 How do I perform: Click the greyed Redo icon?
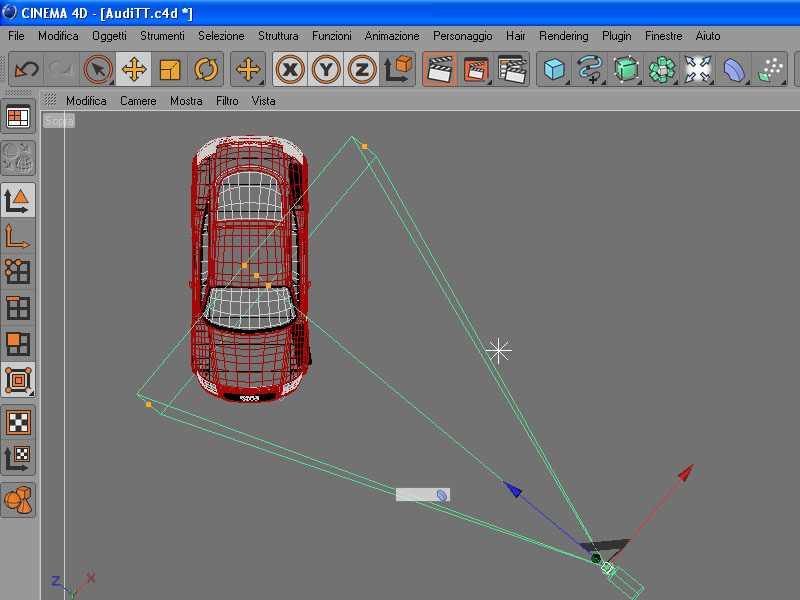click(x=61, y=69)
